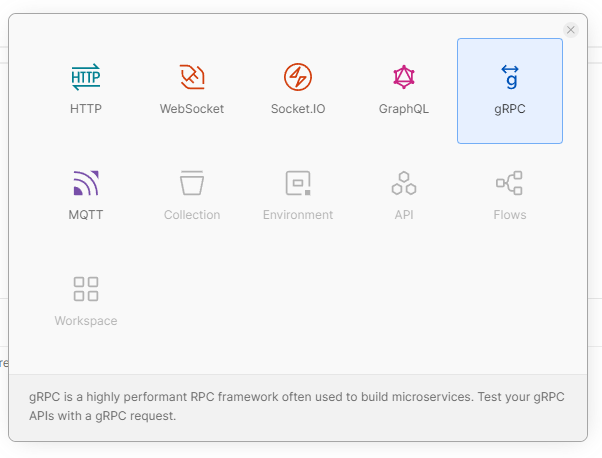Choose the API hexagons icon
Screen dimensions: 602x458
404,183
